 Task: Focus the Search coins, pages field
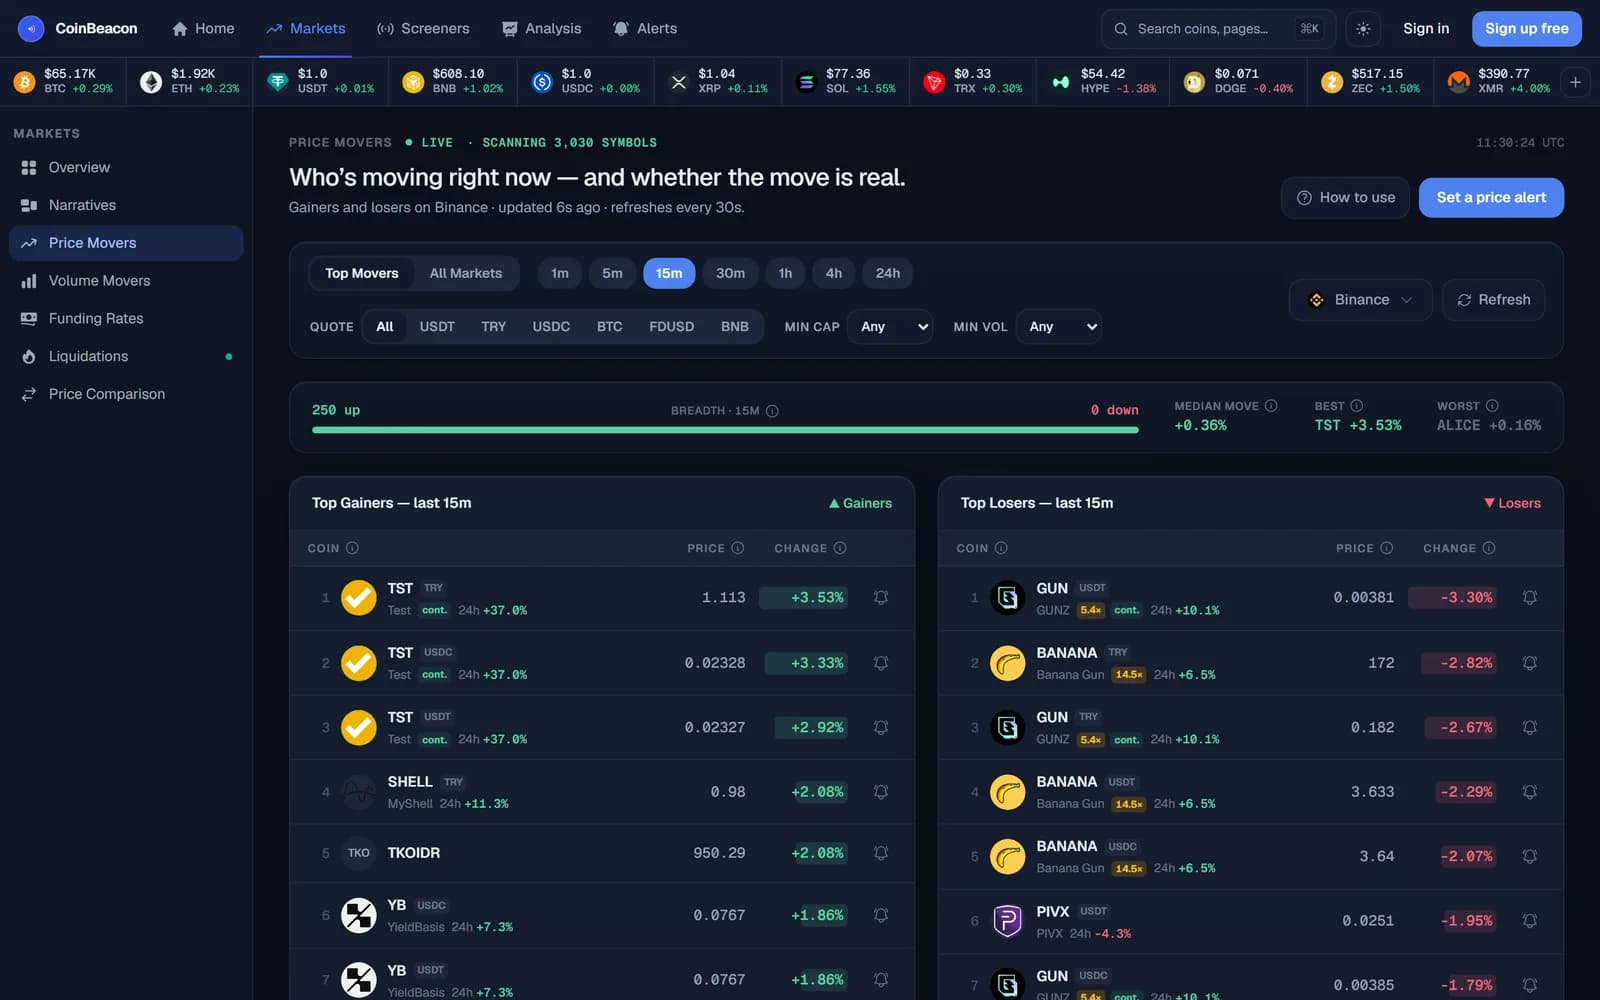click(1218, 29)
